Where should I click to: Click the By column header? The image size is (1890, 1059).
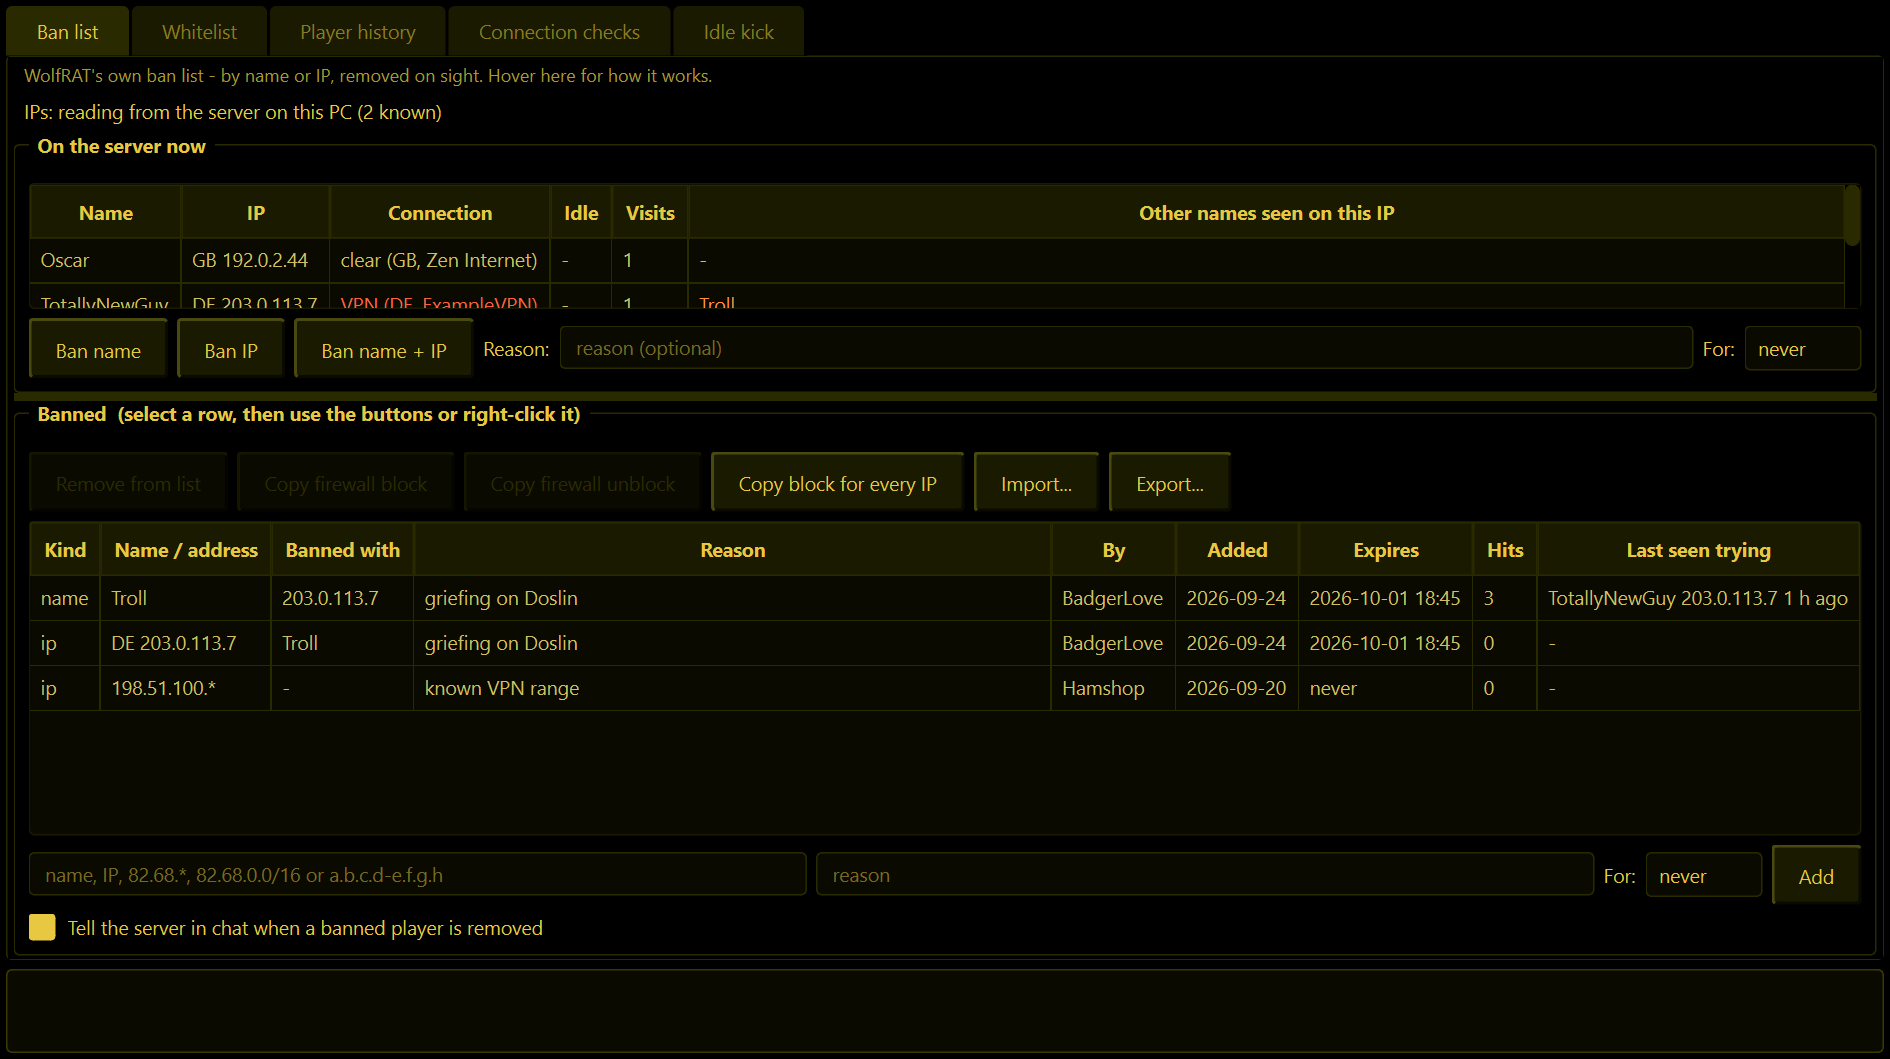click(1113, 550)
